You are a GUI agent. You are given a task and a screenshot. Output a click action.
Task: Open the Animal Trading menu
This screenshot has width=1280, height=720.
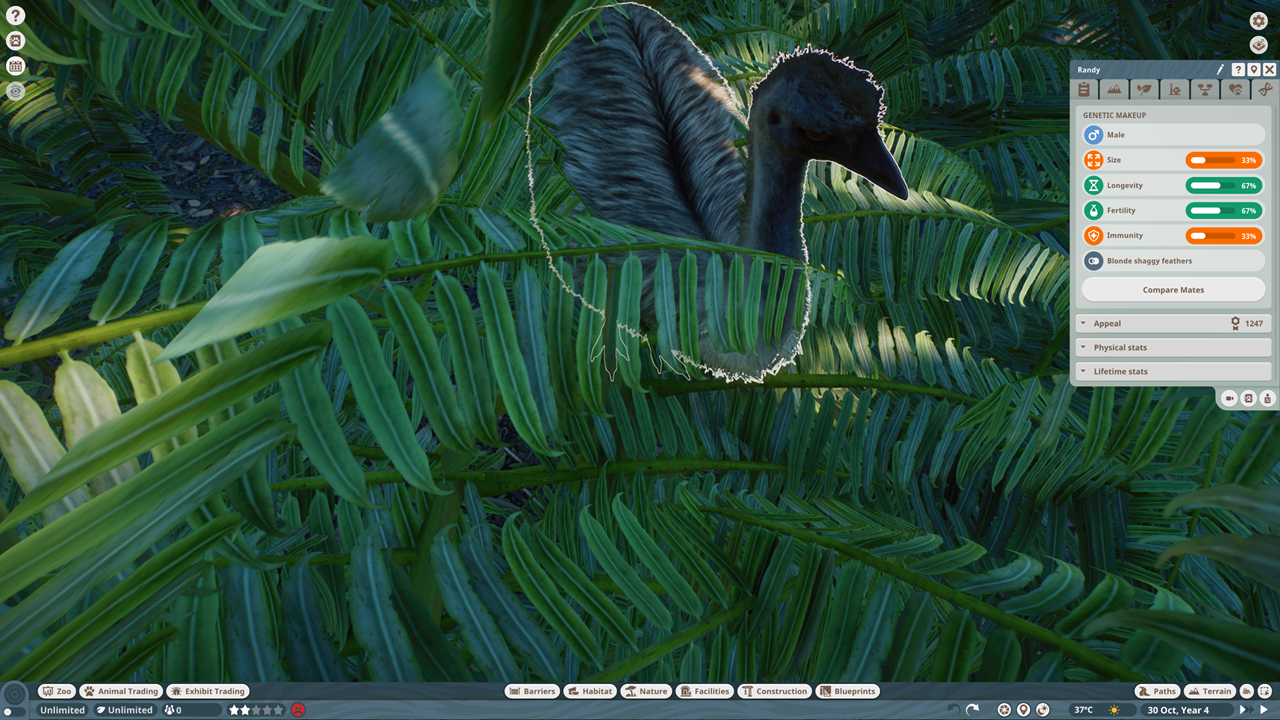click(x=121, y=691)
